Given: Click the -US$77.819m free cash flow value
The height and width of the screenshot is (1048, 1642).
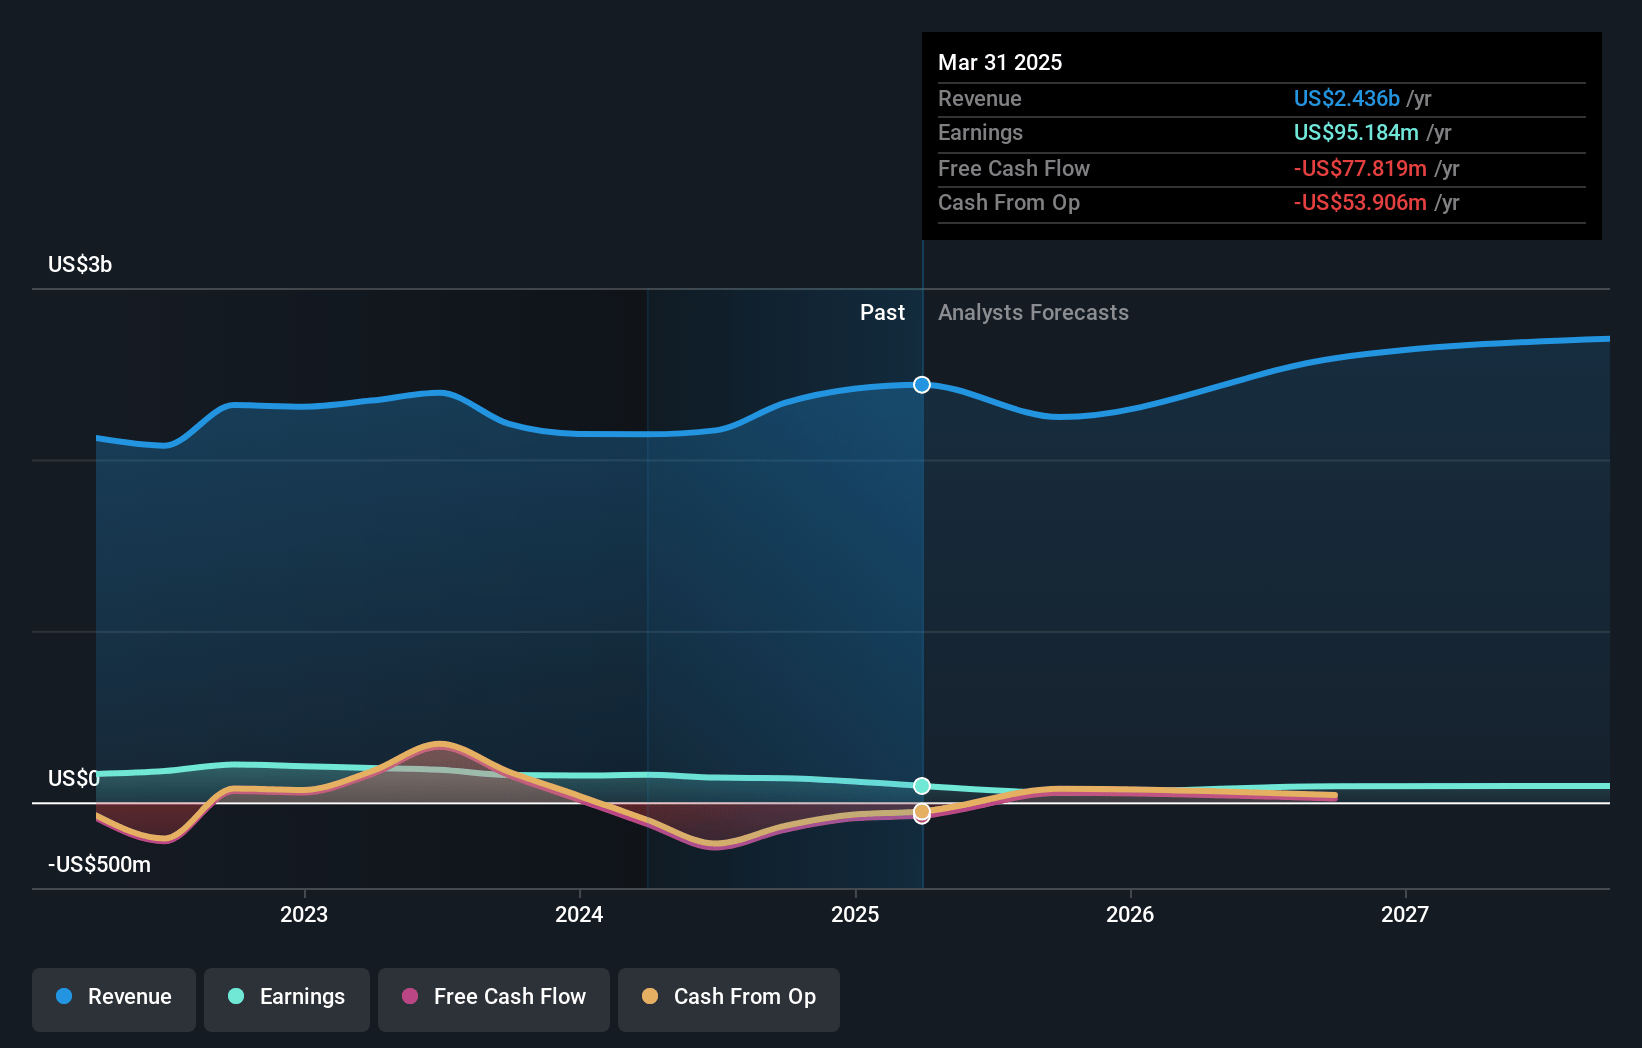Looking at the screenshot, I should pyautogui.click(x=1360, y=169).
